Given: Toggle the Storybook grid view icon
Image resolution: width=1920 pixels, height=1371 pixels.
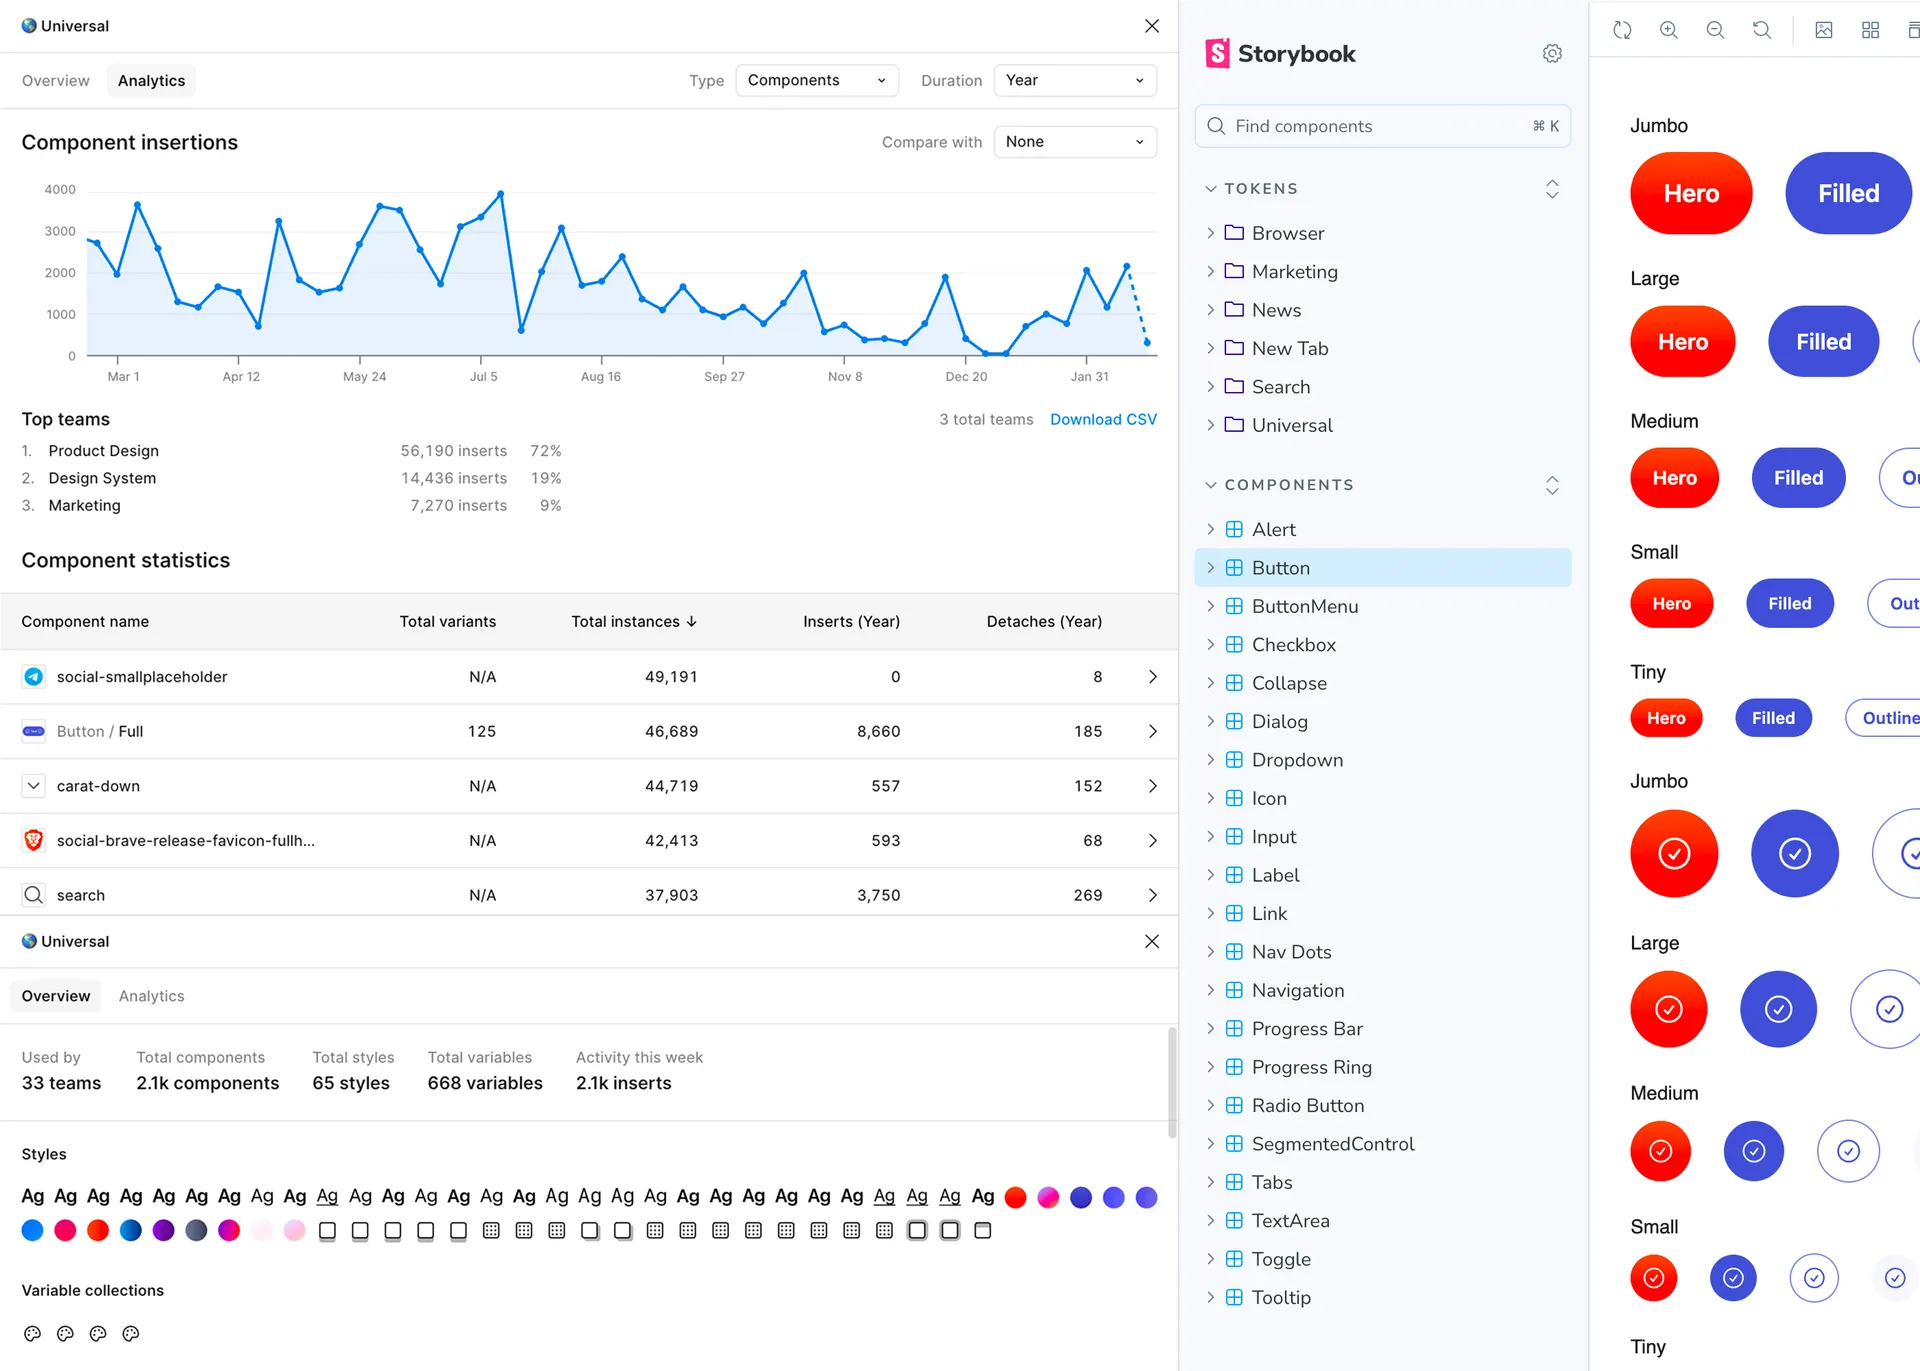Looking at the screenshot, I should coord(1870,30).
